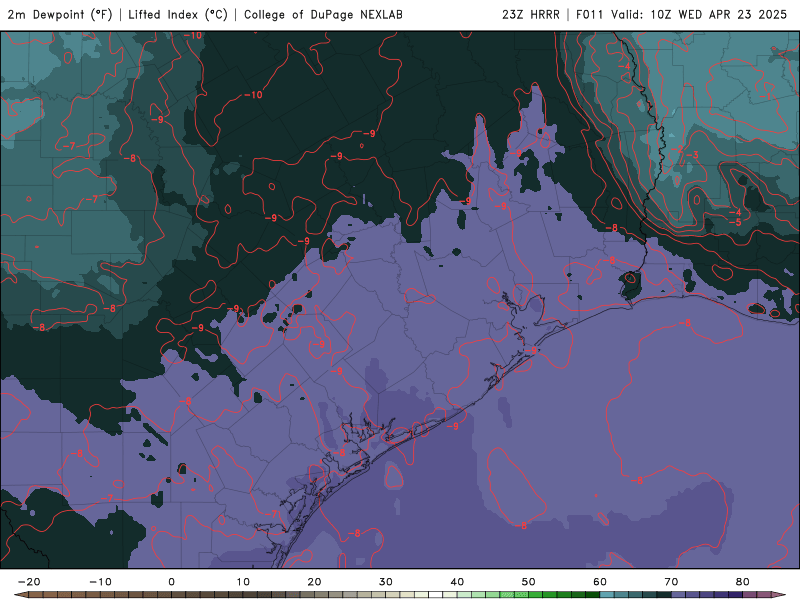Click the colorbar tick label reading -10
The width and height of the screenshot is (800, 600).
click(x=100, y=582)
